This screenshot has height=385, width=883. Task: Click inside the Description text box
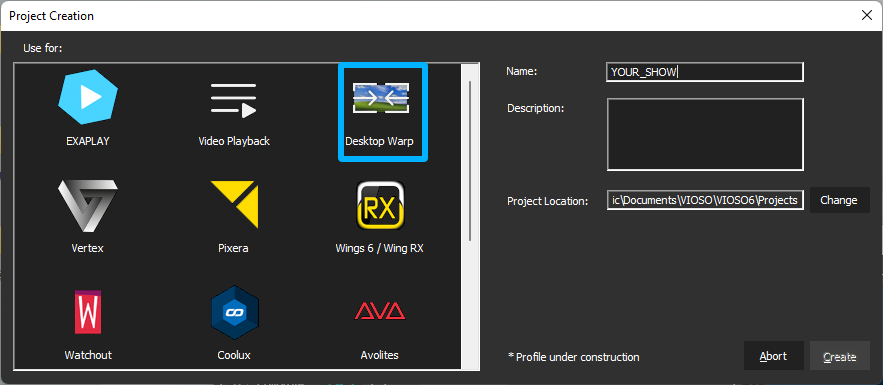point(705,134)
